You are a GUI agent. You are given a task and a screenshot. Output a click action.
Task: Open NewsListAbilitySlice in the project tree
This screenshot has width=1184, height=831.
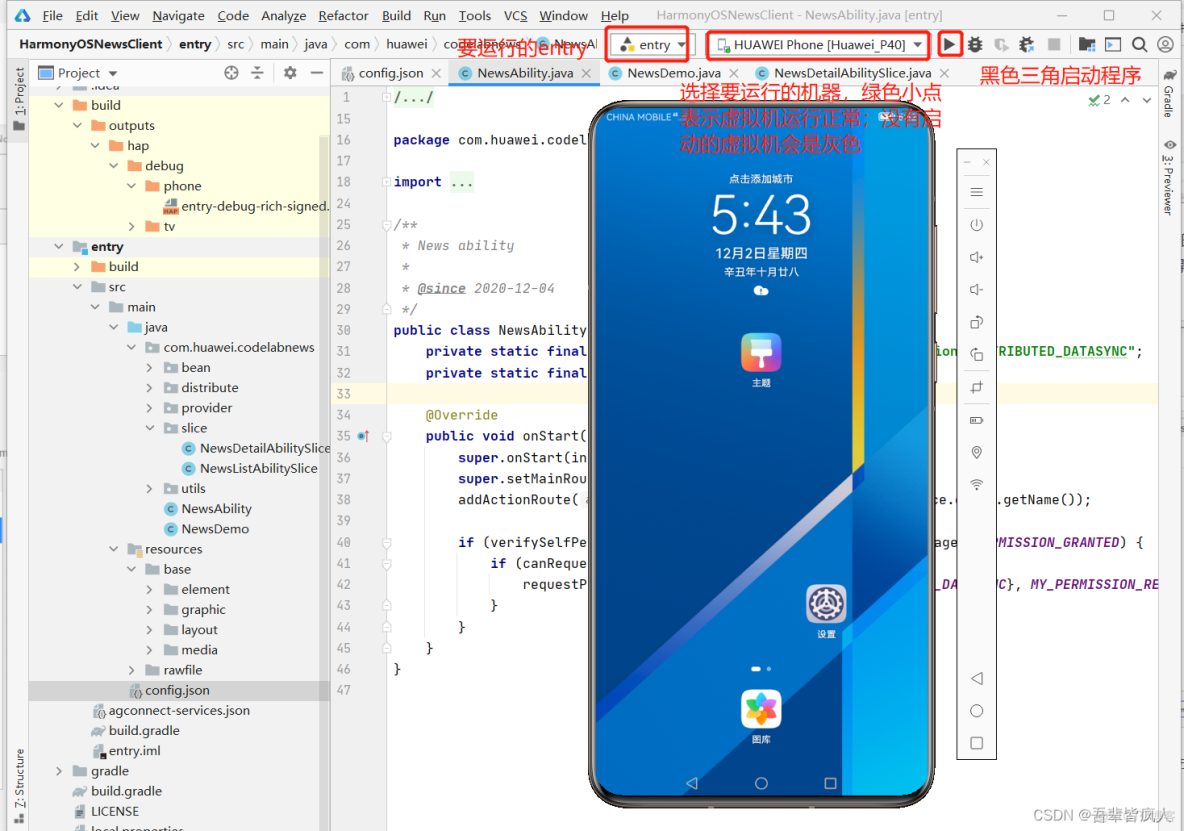258,468
